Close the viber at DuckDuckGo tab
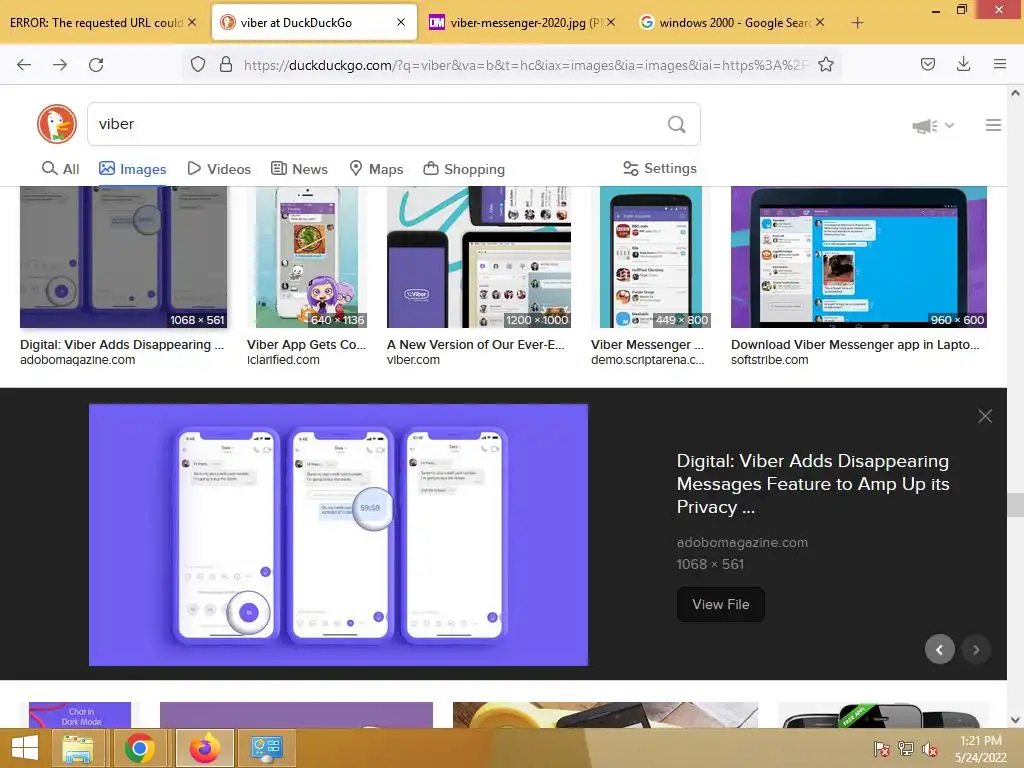 click(x=401, y=22)
